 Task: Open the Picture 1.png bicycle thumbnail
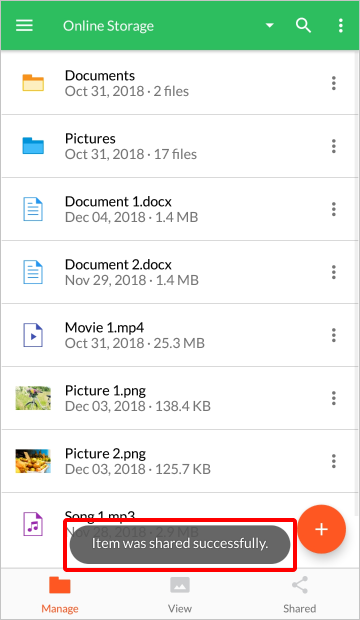coord(33,398)
